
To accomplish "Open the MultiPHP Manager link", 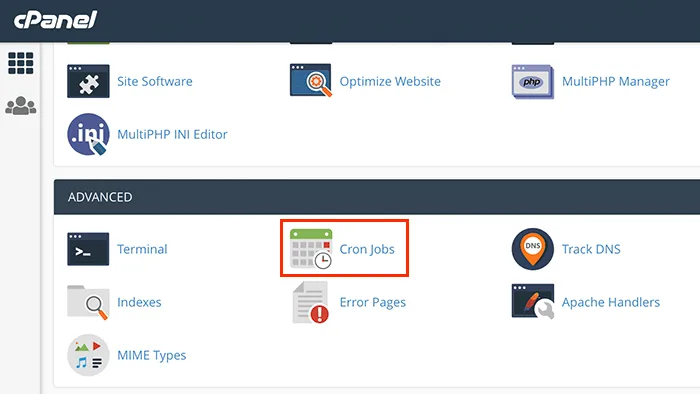I will pos(616,82).
